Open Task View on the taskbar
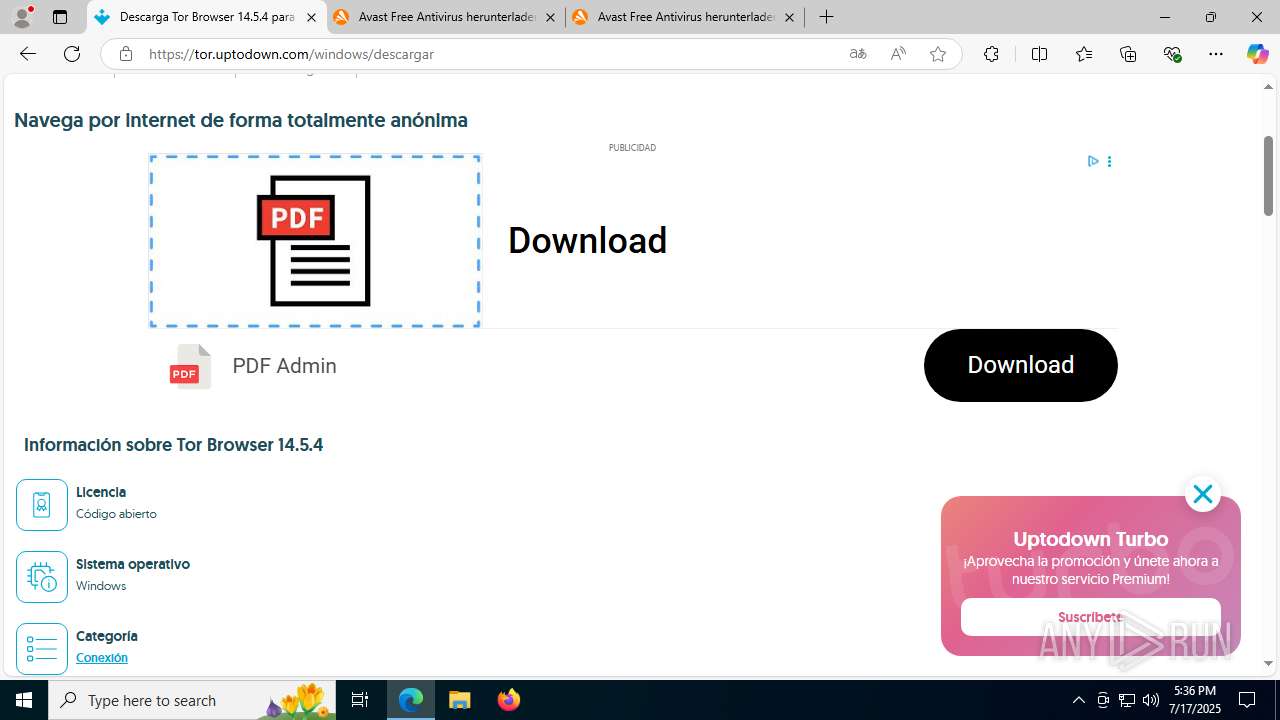This screenshot has height=720, width=1280. tap(360, 700)
